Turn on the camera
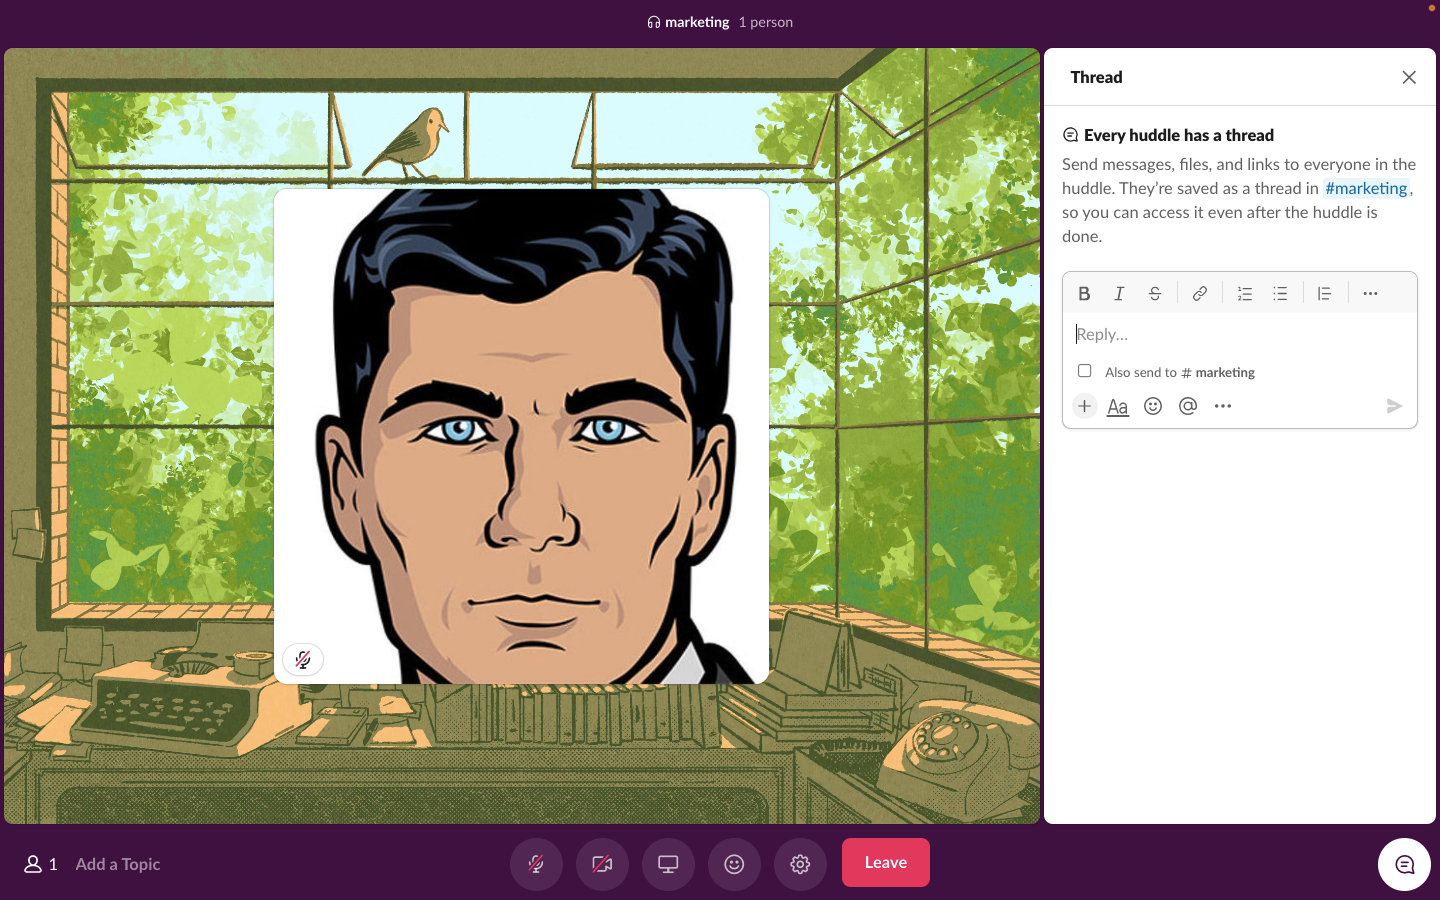This screenshot has width=1440, height=900. coord(602,863)
